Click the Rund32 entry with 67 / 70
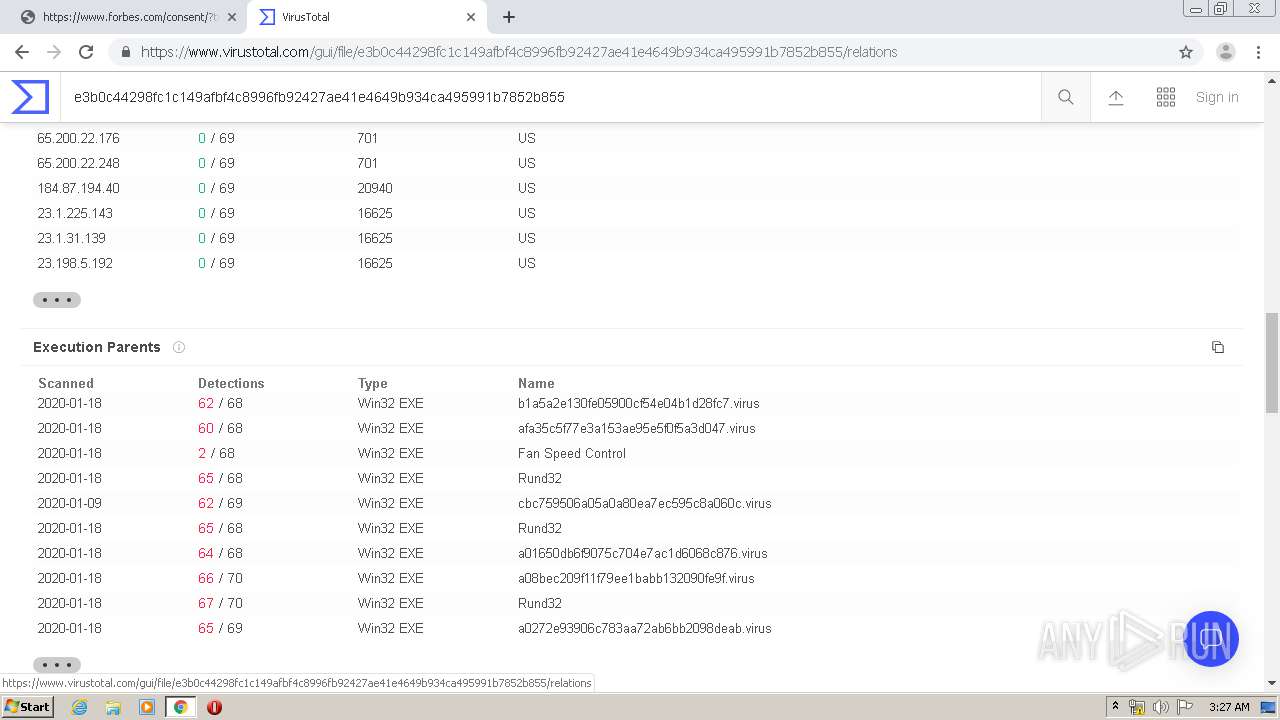The width and height of the screenshot is (1280, 720). [540, 603]
